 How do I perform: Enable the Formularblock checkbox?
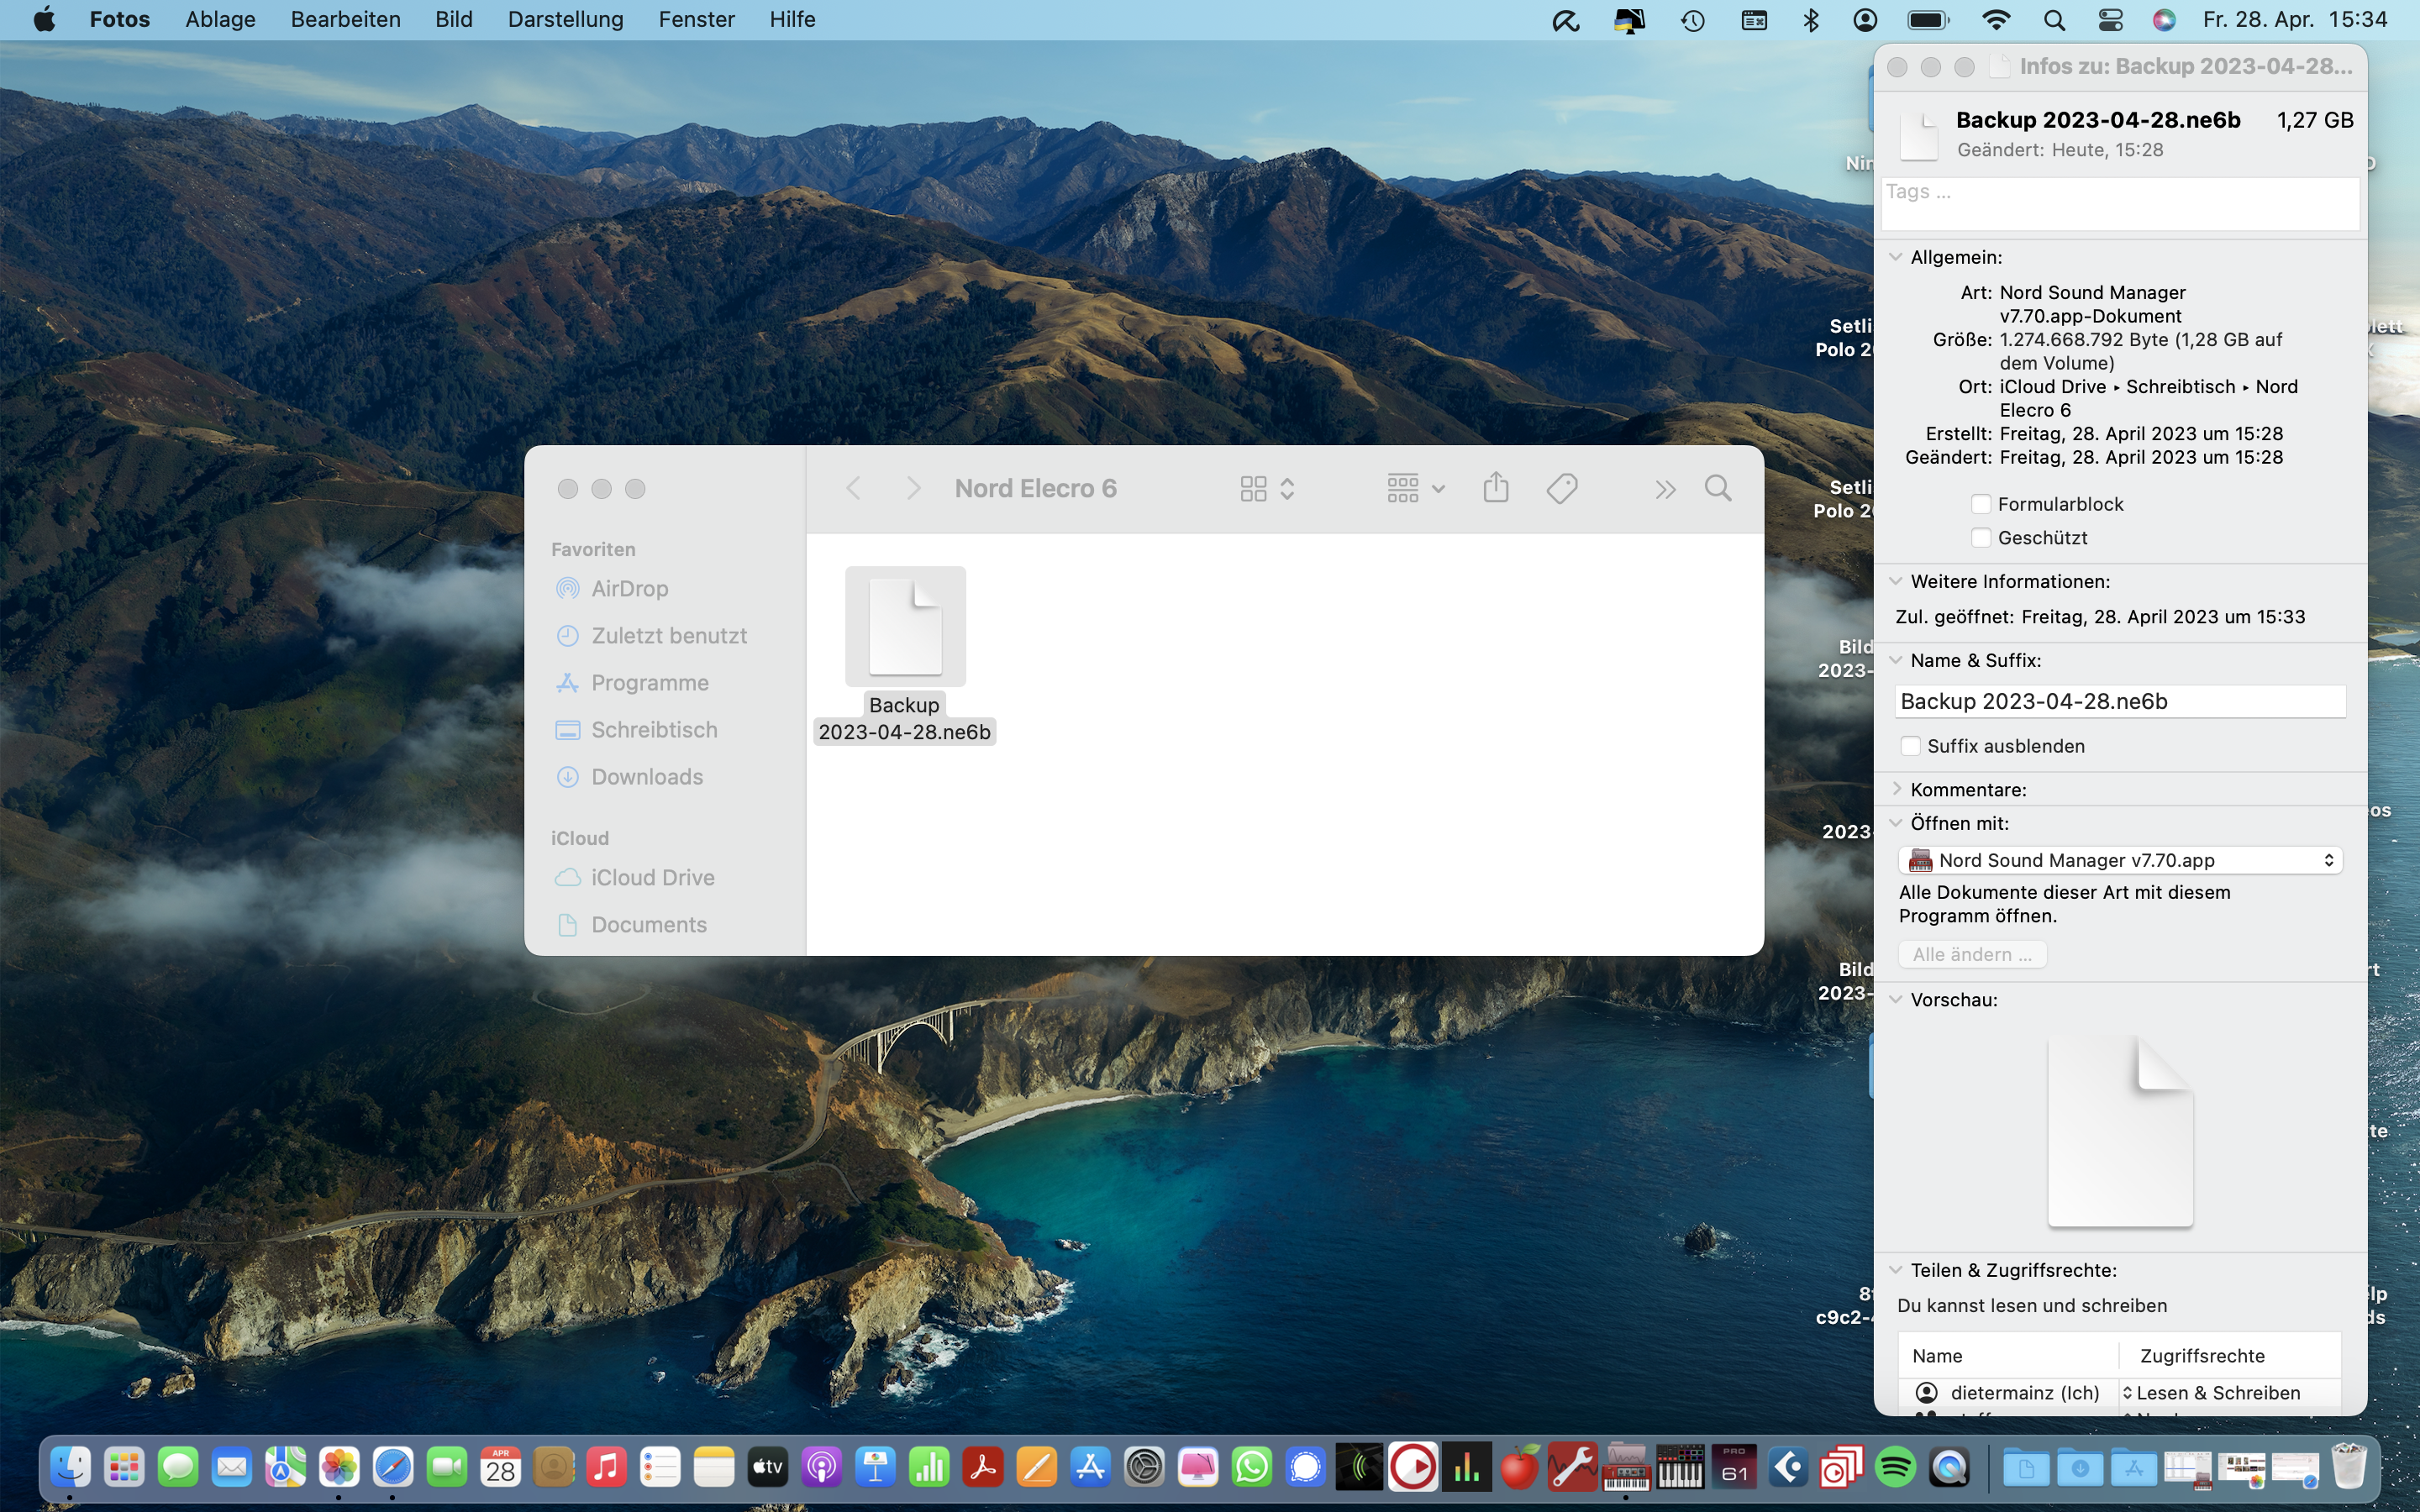coord(1980,504)
